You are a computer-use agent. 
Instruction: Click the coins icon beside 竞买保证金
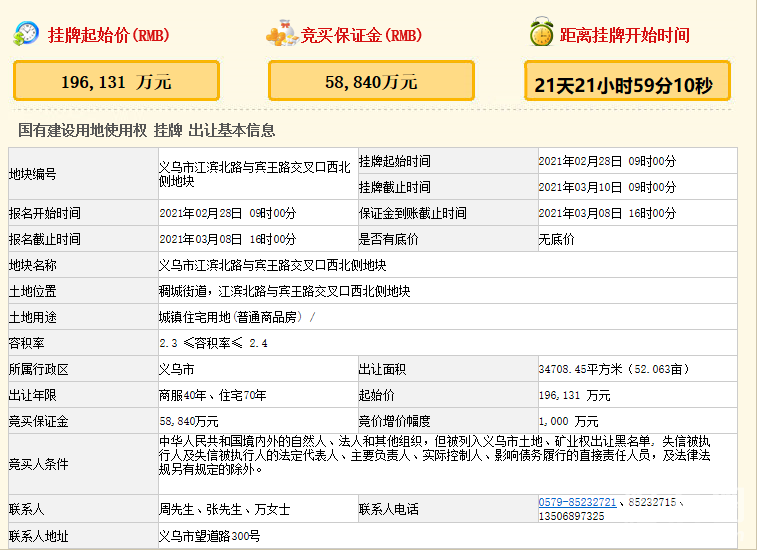pyautogui.click(x=282, y=34)
